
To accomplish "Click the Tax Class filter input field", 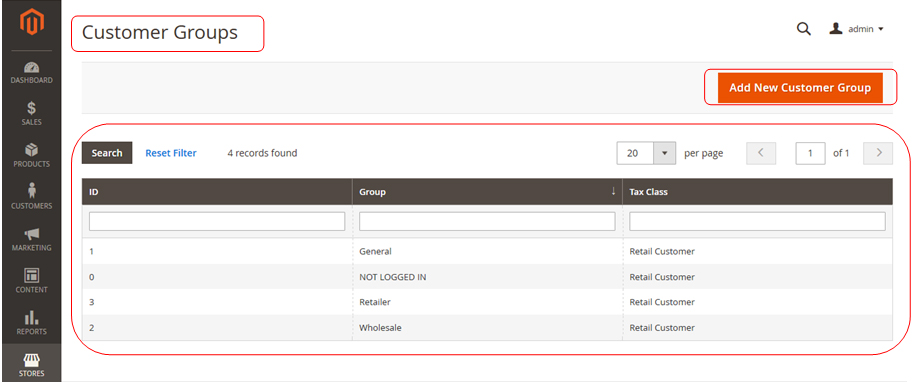I will click(x=757, y=221).
